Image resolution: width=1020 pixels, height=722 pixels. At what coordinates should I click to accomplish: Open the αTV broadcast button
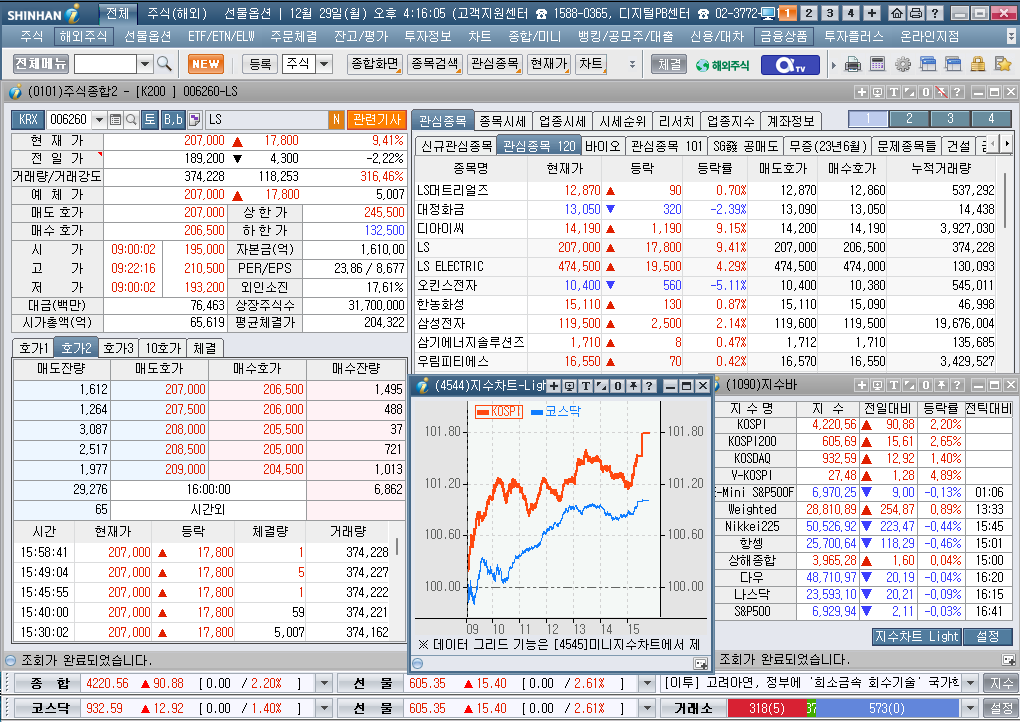click(790, 64)
